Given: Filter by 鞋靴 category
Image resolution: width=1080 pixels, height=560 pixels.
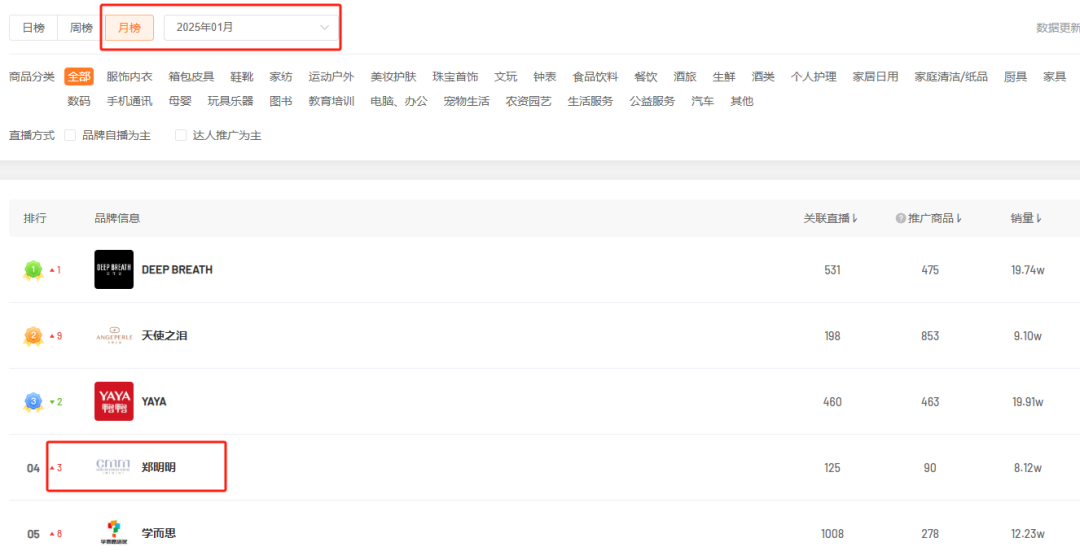Looking at the screenshot, I should [x=242, y=76].
